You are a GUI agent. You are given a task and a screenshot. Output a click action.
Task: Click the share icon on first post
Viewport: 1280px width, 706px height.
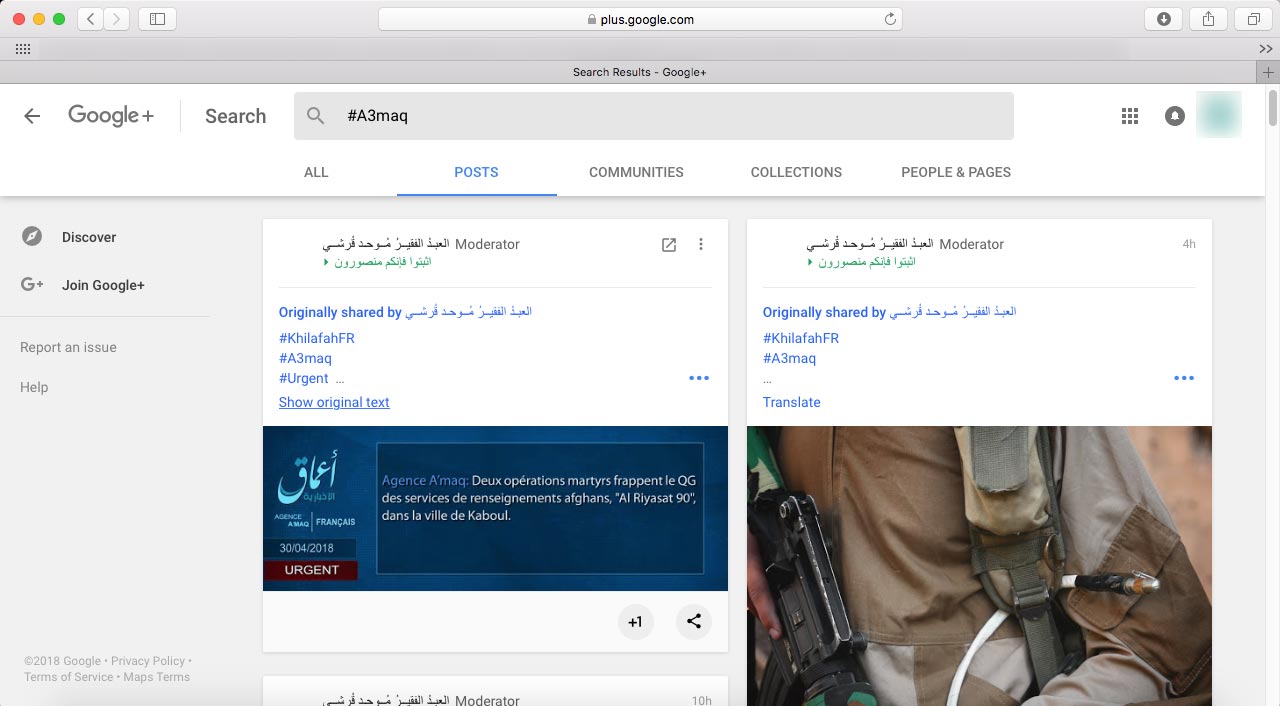[x=694, y=622]
